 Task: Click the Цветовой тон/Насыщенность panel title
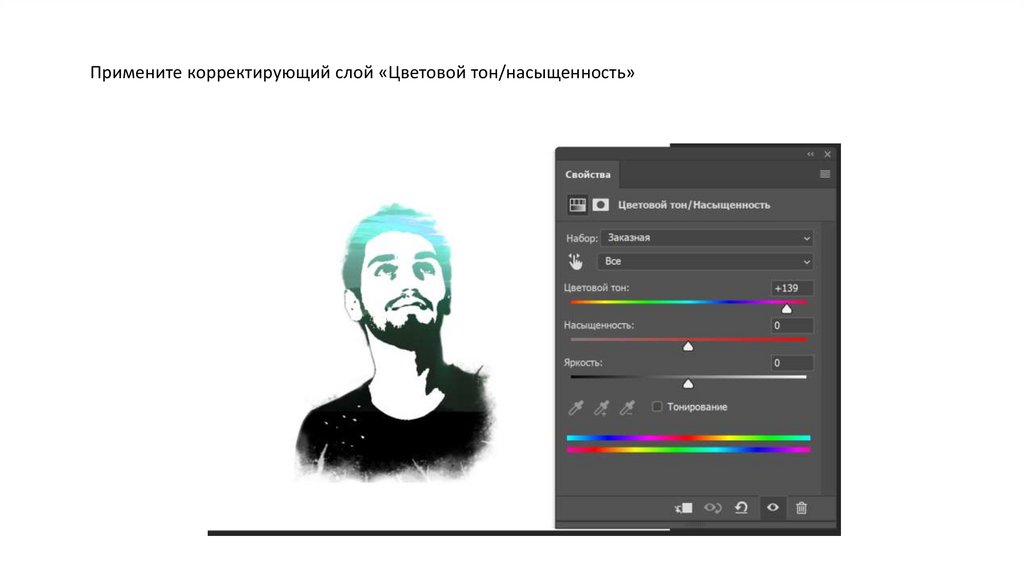[x=694, y=205]
